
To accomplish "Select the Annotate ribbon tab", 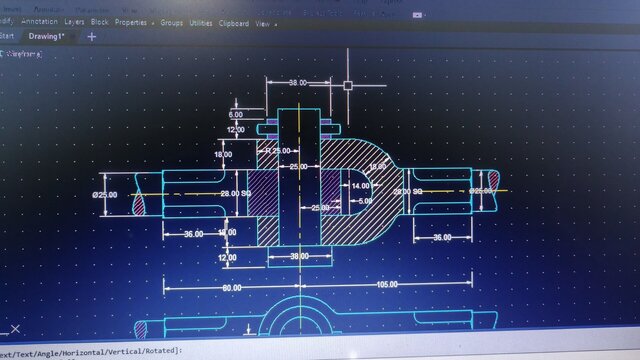I will click(49, 9).
